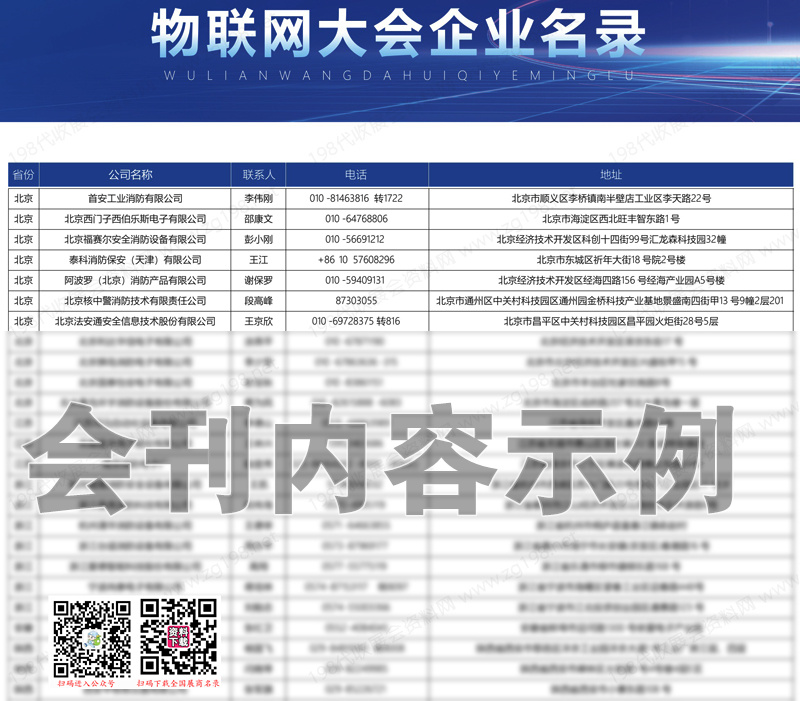Click 北京 province cell in 首安工业消防 row

coord(23,198)
